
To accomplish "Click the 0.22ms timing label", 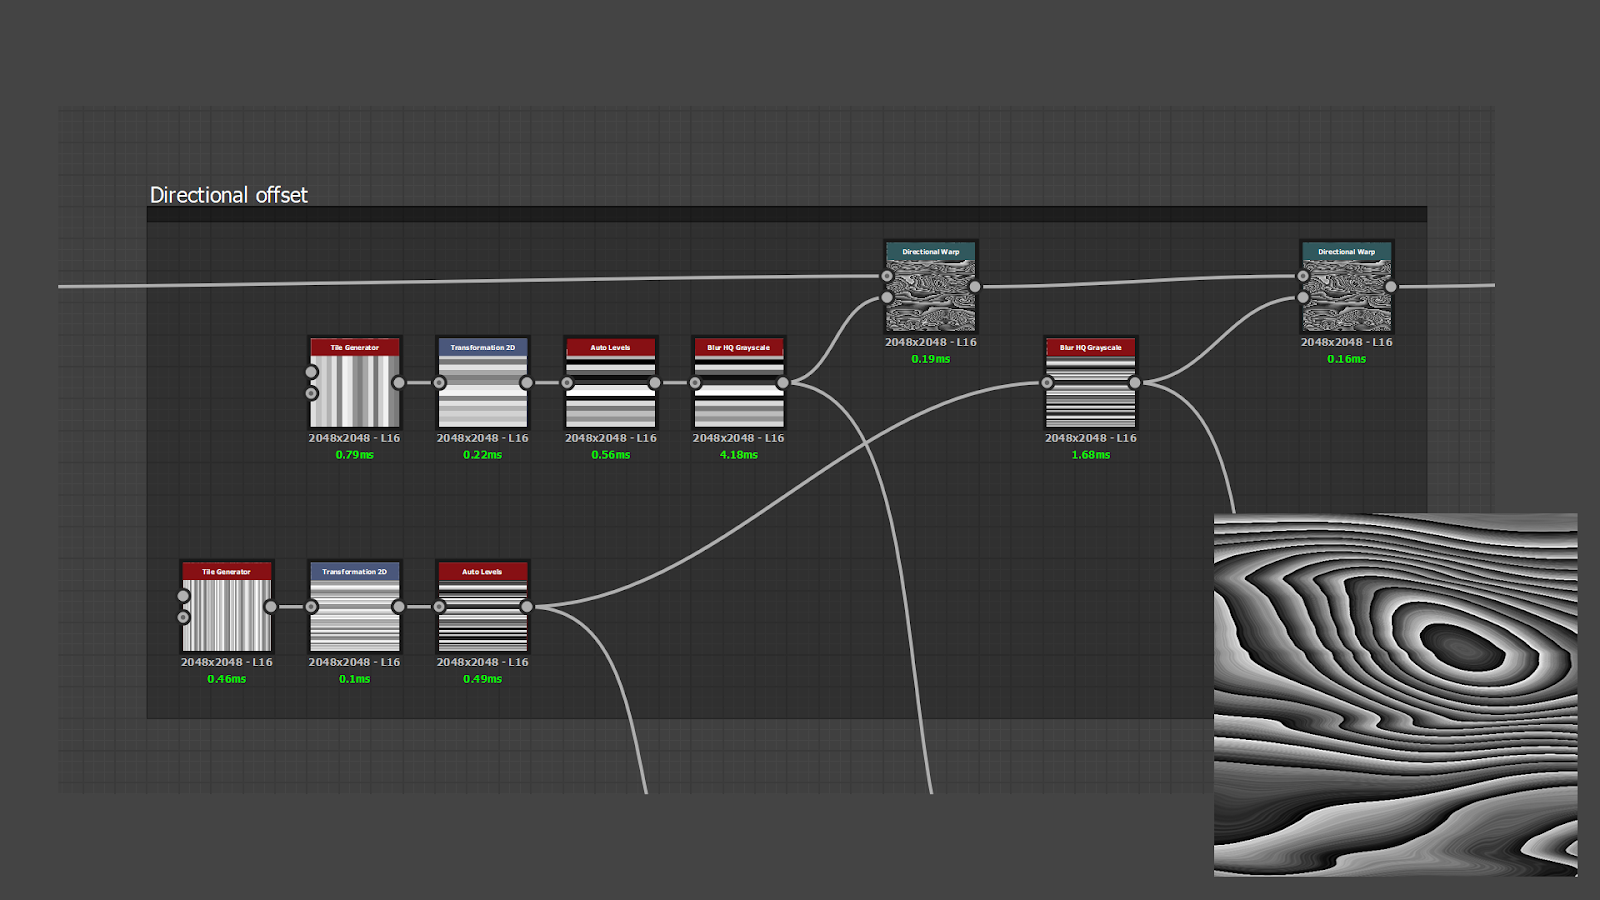I will point(483,455).
